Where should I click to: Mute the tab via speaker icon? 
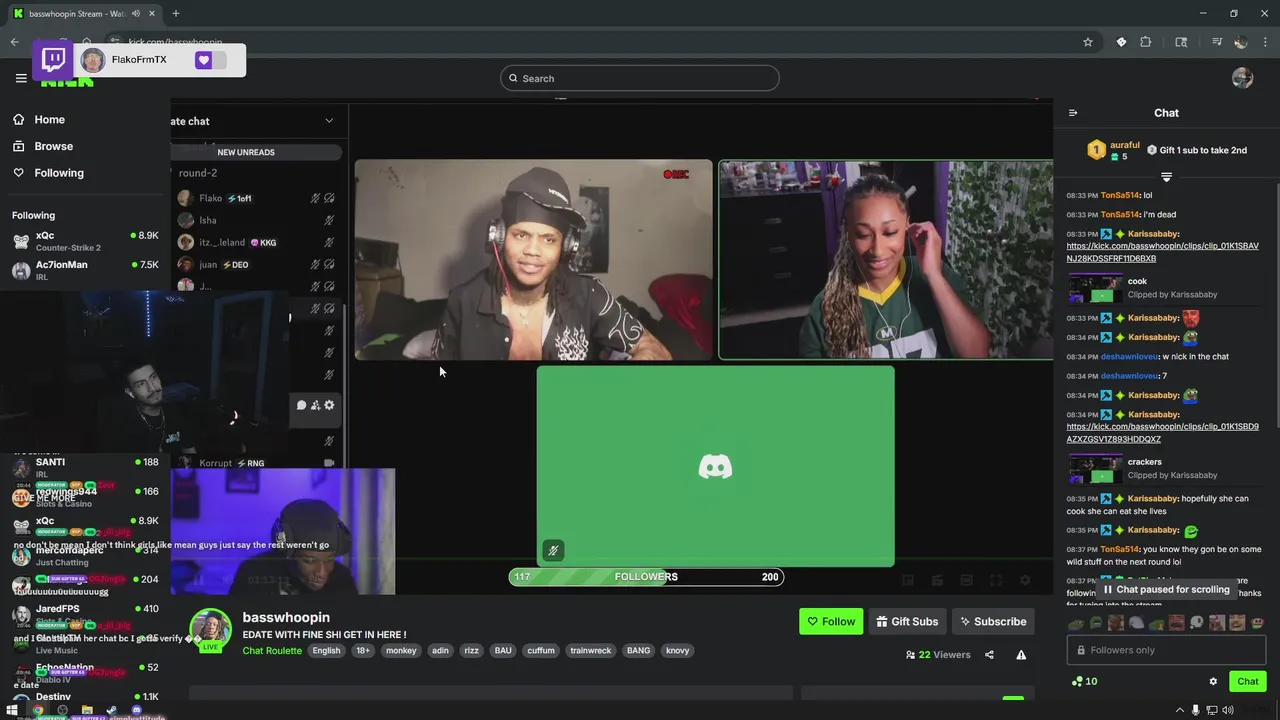pyautogui.click(x=135, y=13)
